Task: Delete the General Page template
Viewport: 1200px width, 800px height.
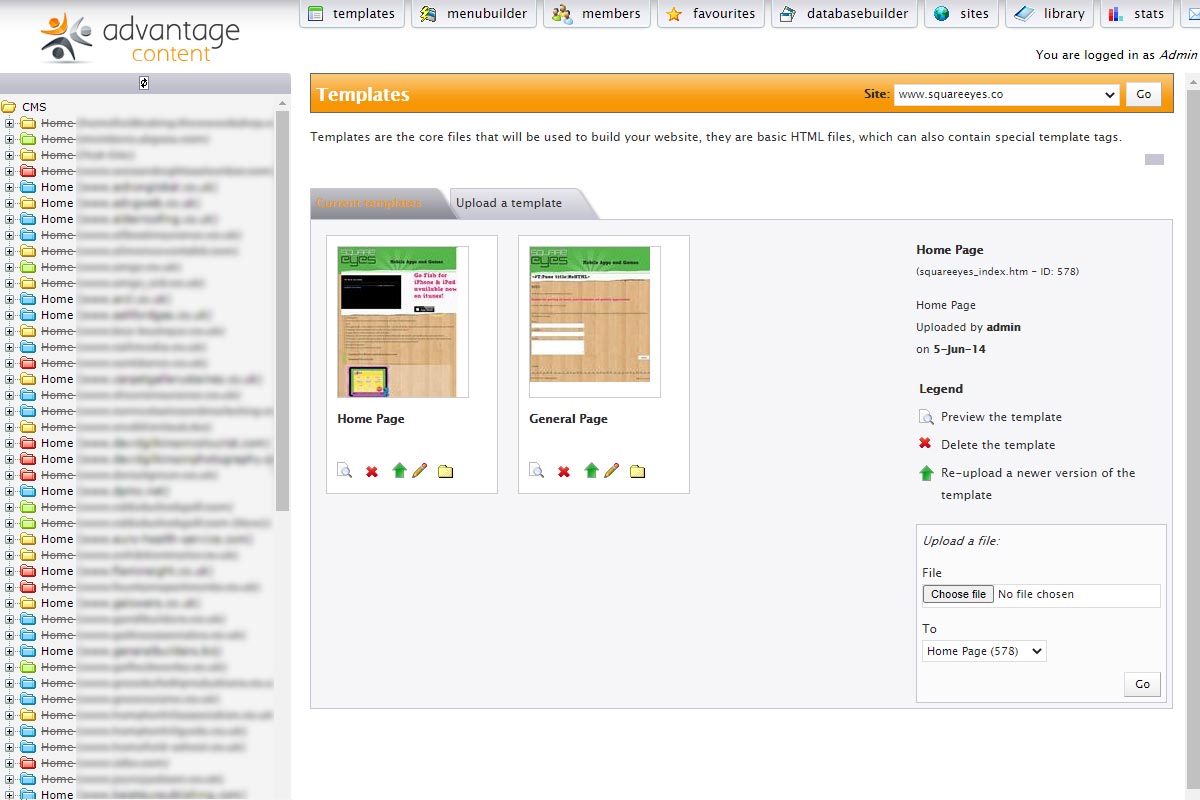Action: [x=564, y=471]
